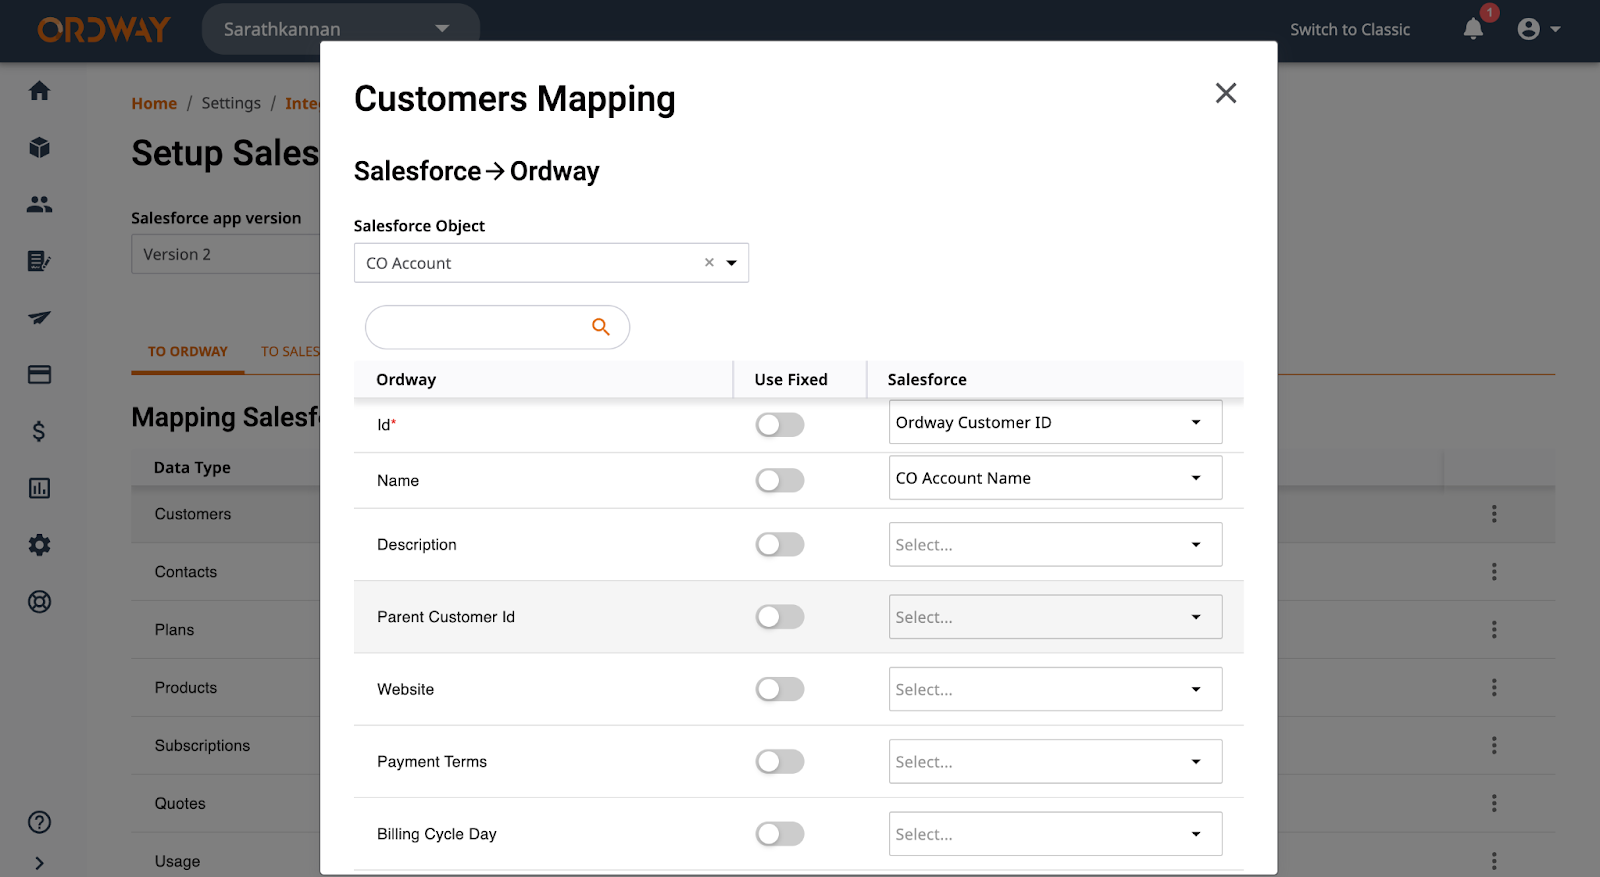Close the Customers Mapping dialog

click(1226, 93)
